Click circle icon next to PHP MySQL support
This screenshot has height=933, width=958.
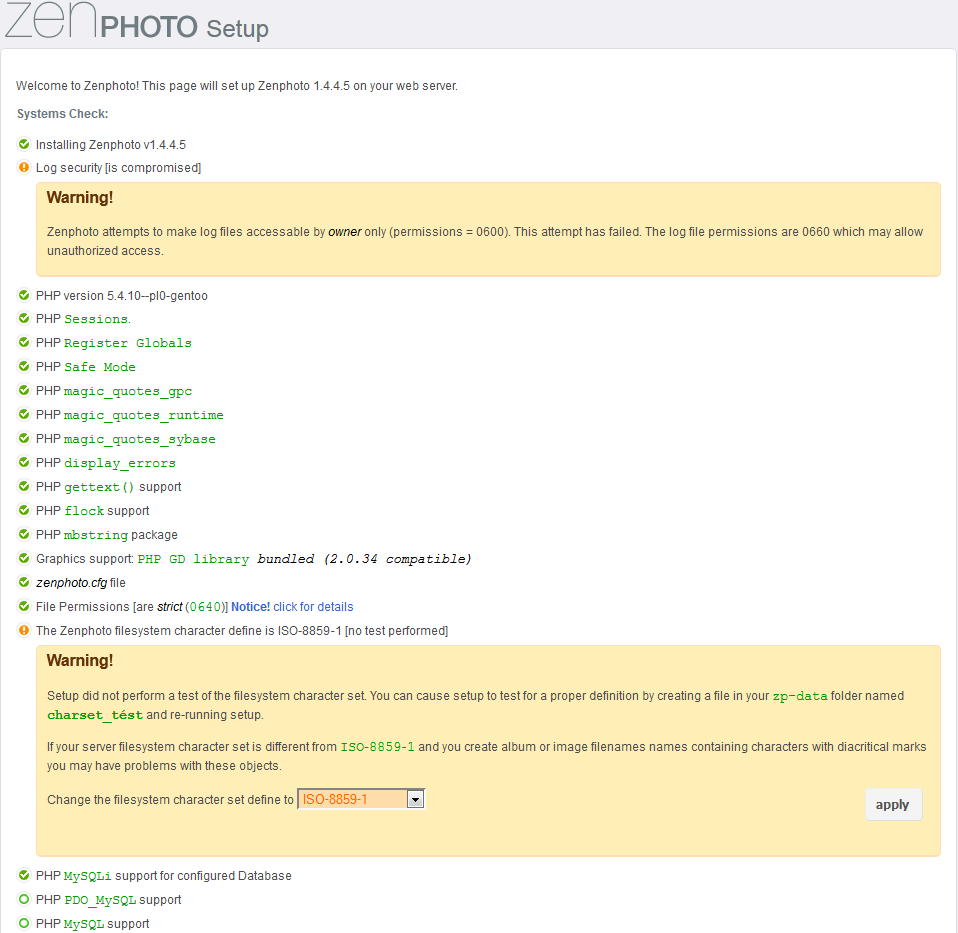pyautogui.click(x=24, y=923)
